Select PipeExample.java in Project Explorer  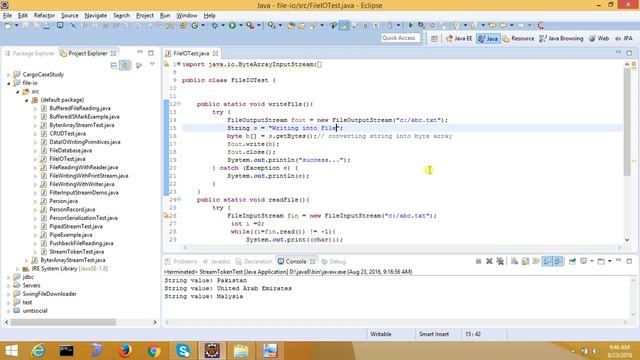tap(71, 235)
